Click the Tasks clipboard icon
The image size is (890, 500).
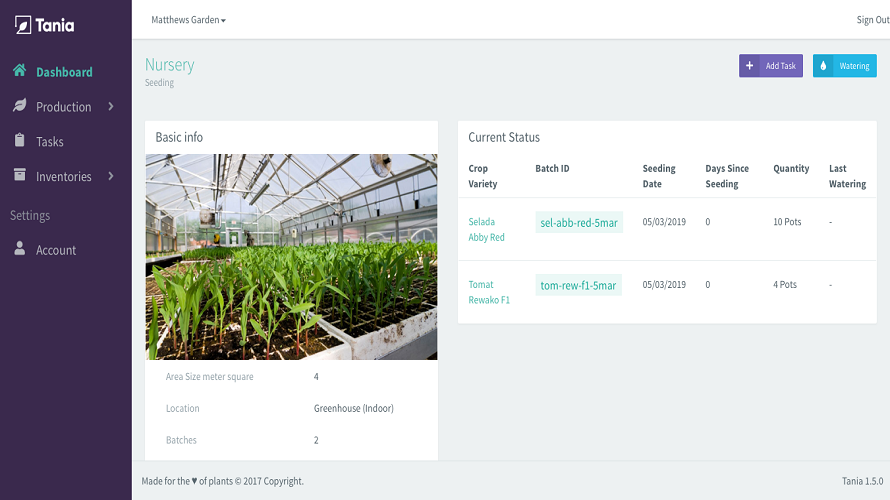click(19, 140)
